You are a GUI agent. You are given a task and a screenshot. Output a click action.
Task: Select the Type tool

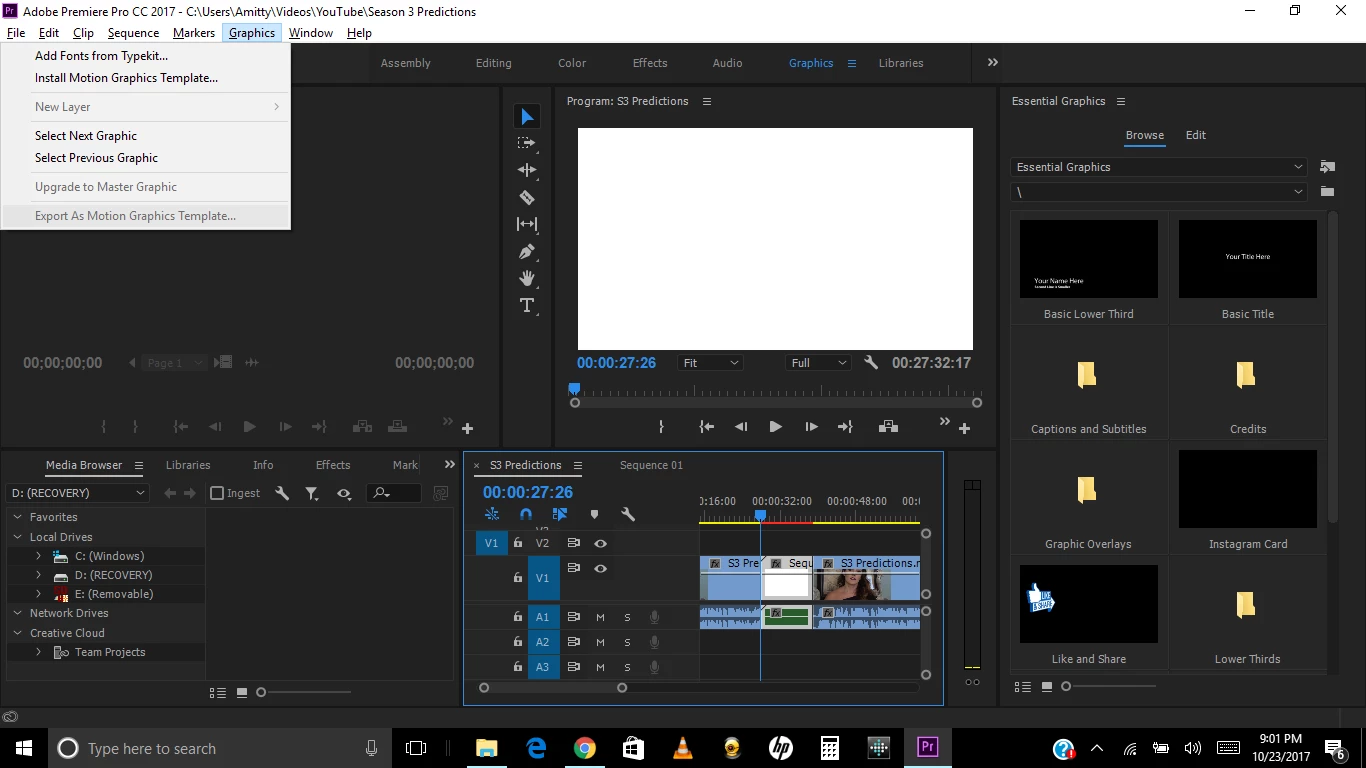(x=527, y=305)
